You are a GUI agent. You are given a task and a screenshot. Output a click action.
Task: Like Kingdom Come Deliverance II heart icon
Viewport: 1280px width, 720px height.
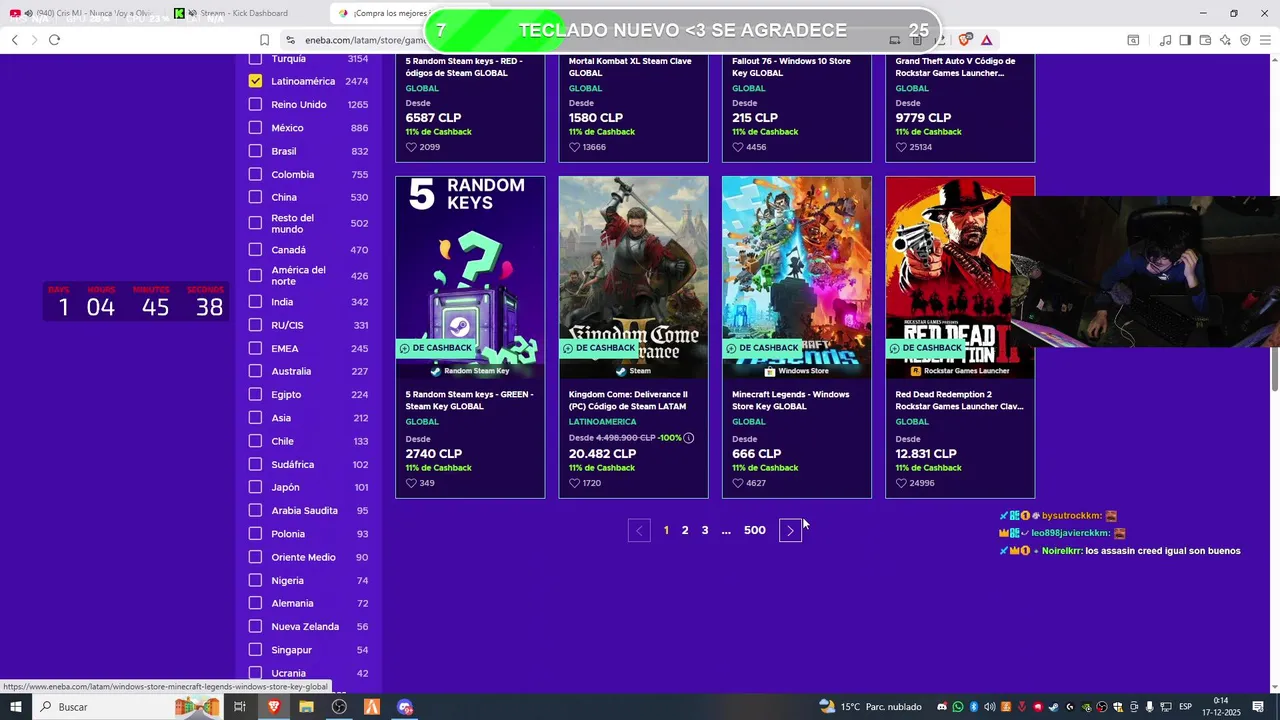574,483
